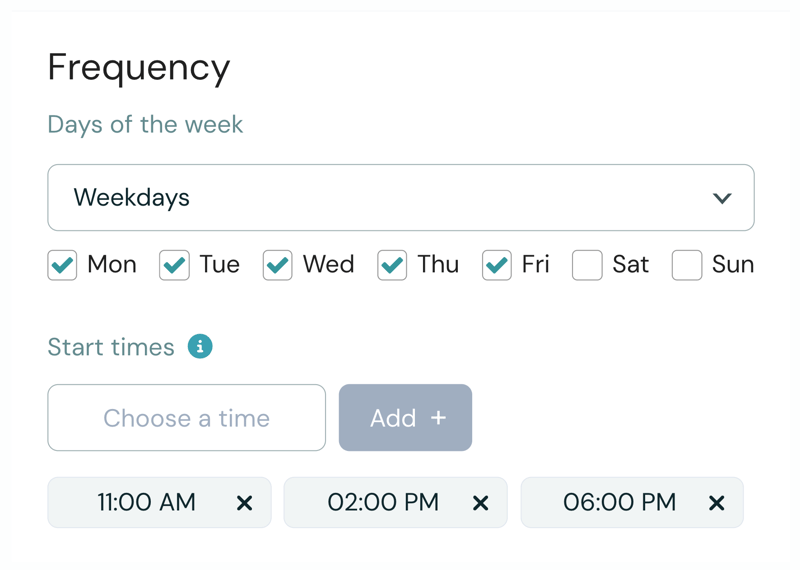
Task: Toggle the Tue checkbox off
Action: click(175, 265)
